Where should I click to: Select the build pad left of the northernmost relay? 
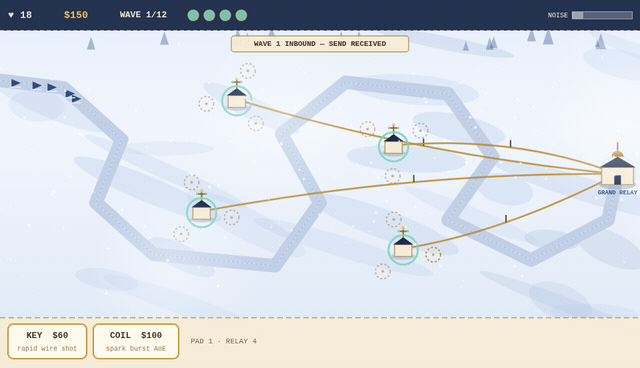tap(207, 104)
